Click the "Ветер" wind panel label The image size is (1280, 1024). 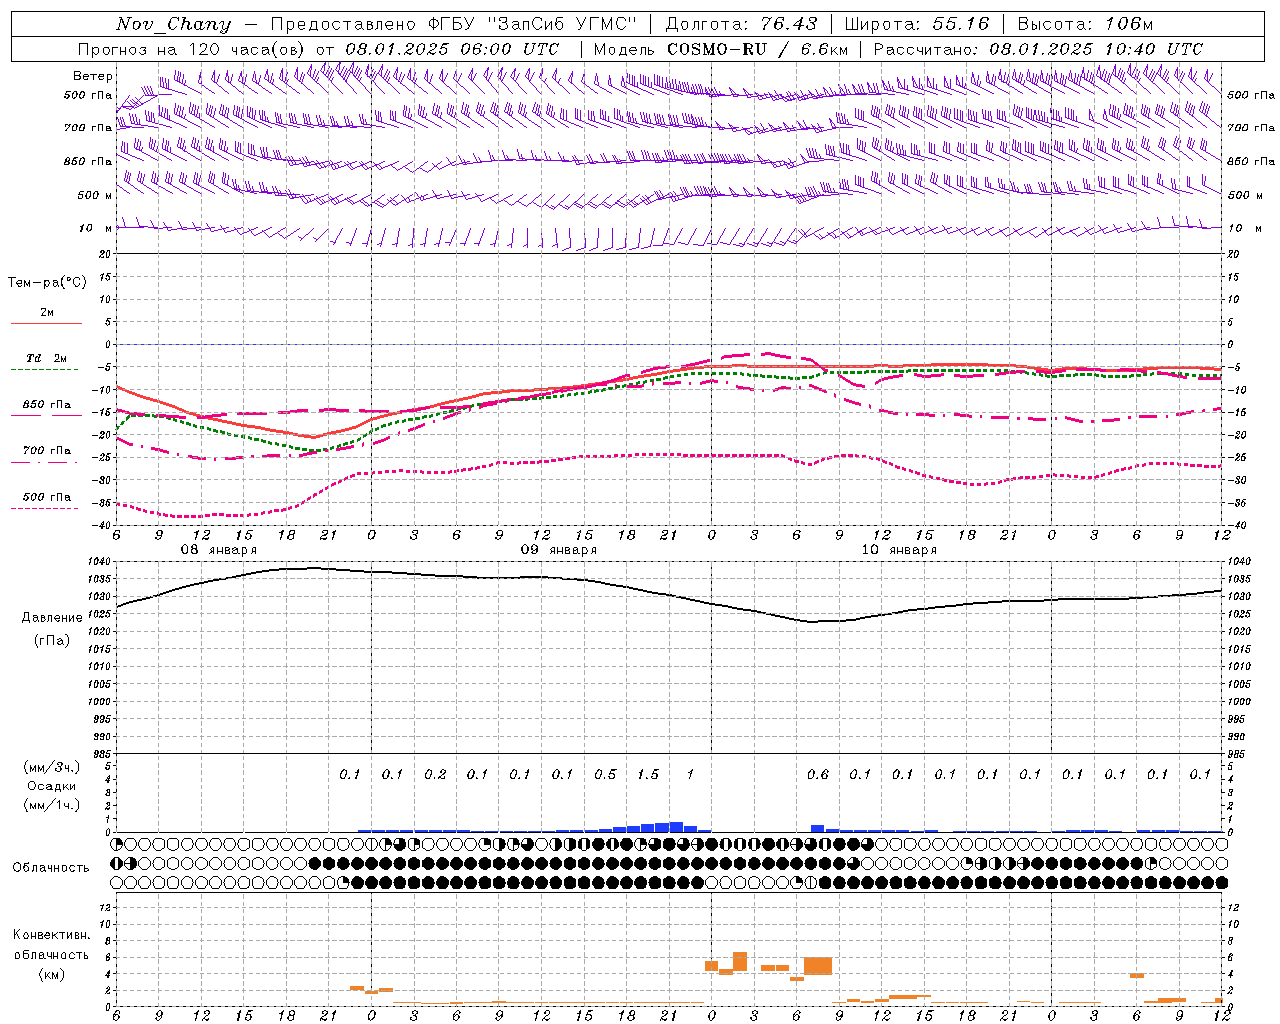click(x=93, y=76)
